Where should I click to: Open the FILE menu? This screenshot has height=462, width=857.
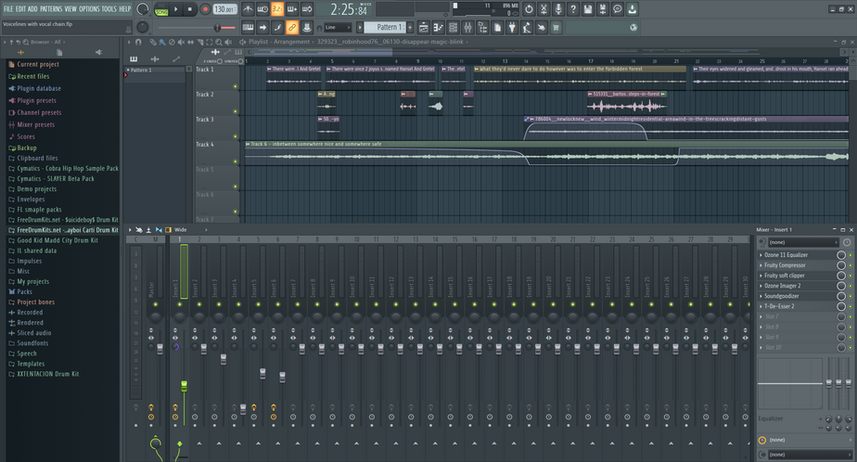click(x=8, y=9)
